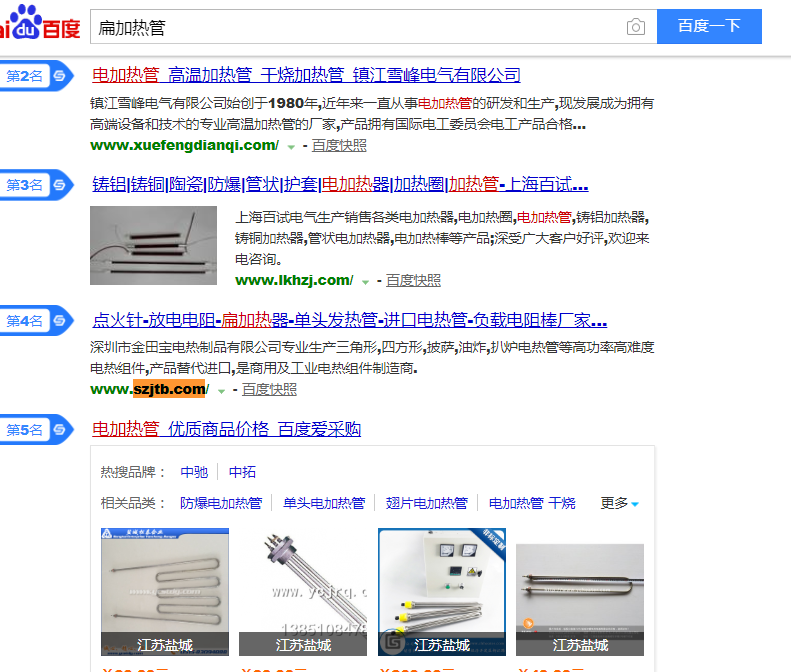The image size is (791, 672).
Task: Click the description text of 镇江雪峰电气 result
Action: point(372,114)
